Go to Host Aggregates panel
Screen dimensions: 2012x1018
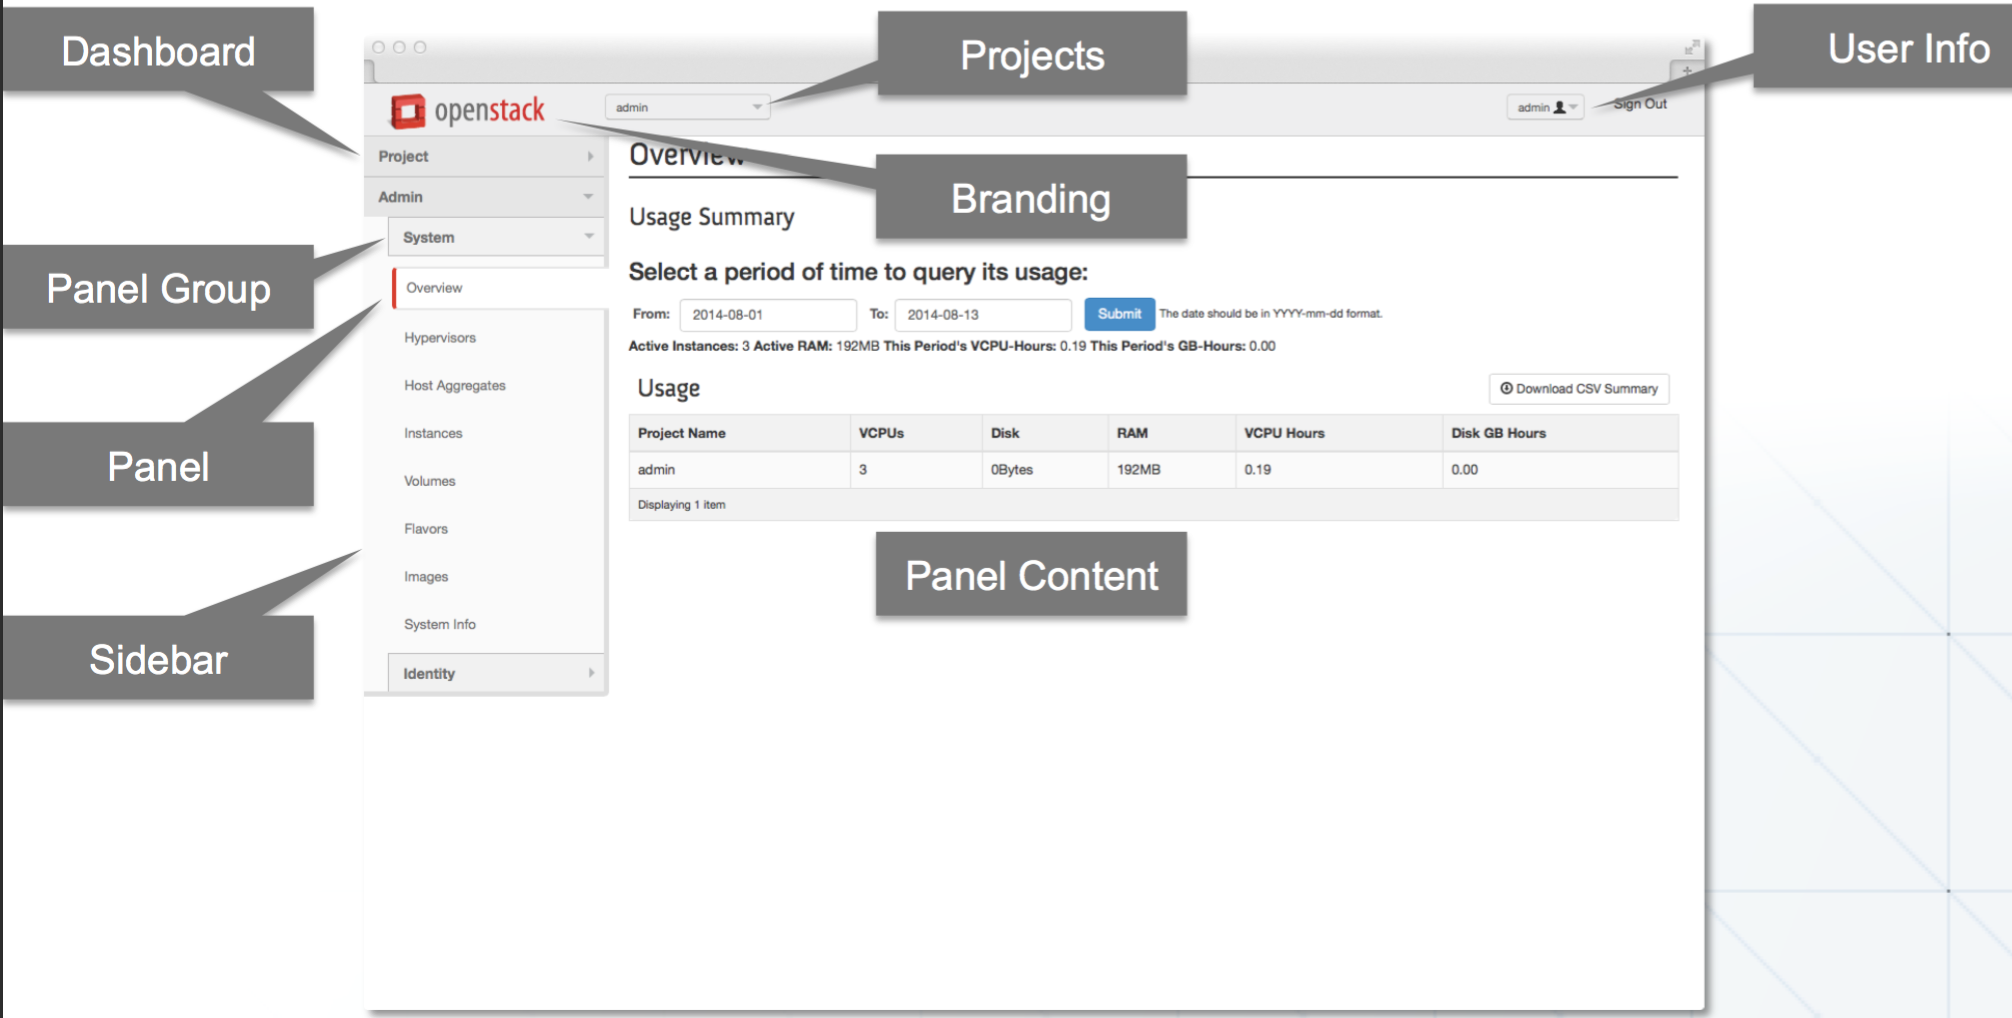coord(455,386)
